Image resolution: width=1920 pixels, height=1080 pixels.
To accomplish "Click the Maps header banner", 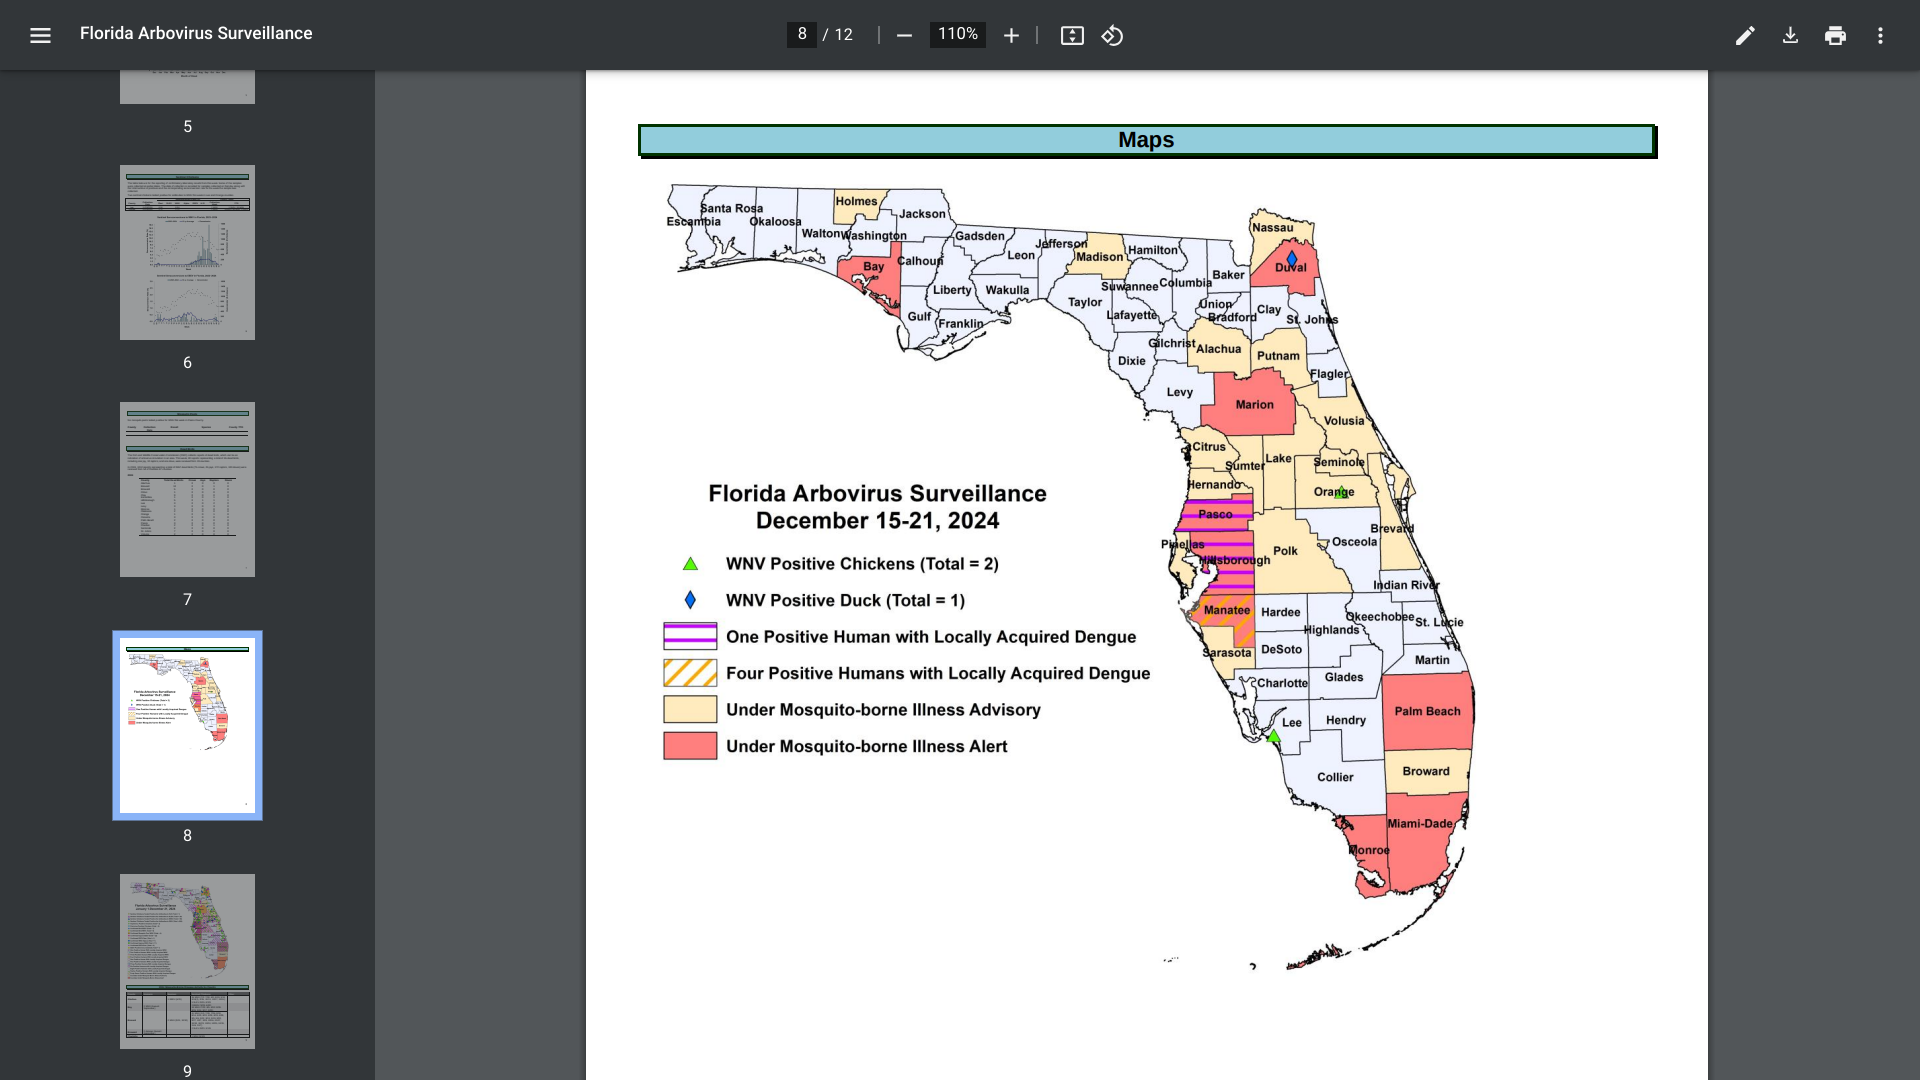I will pos(1146,140).
